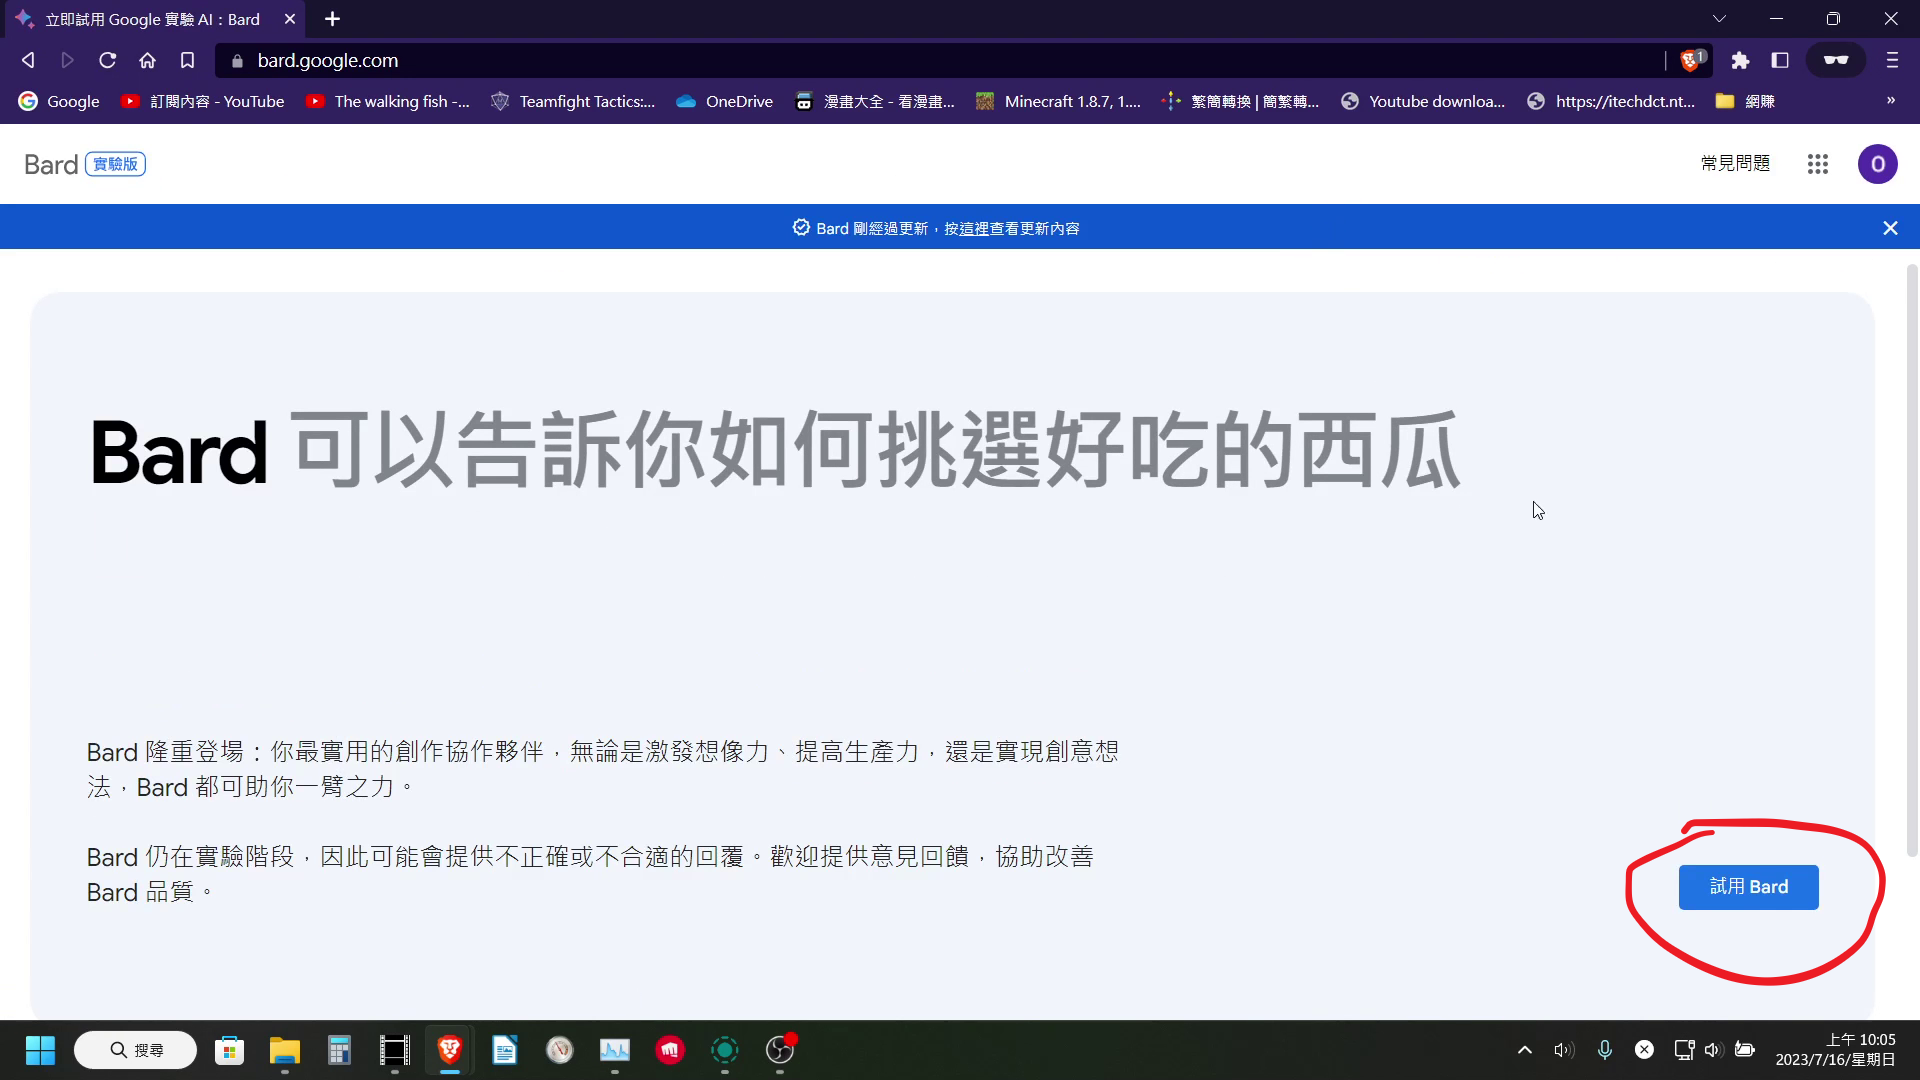The image size is (1920, 1080).
Task: Show hidden system tray icons
Action: pyautogui.click(x=1524, y=1050)
